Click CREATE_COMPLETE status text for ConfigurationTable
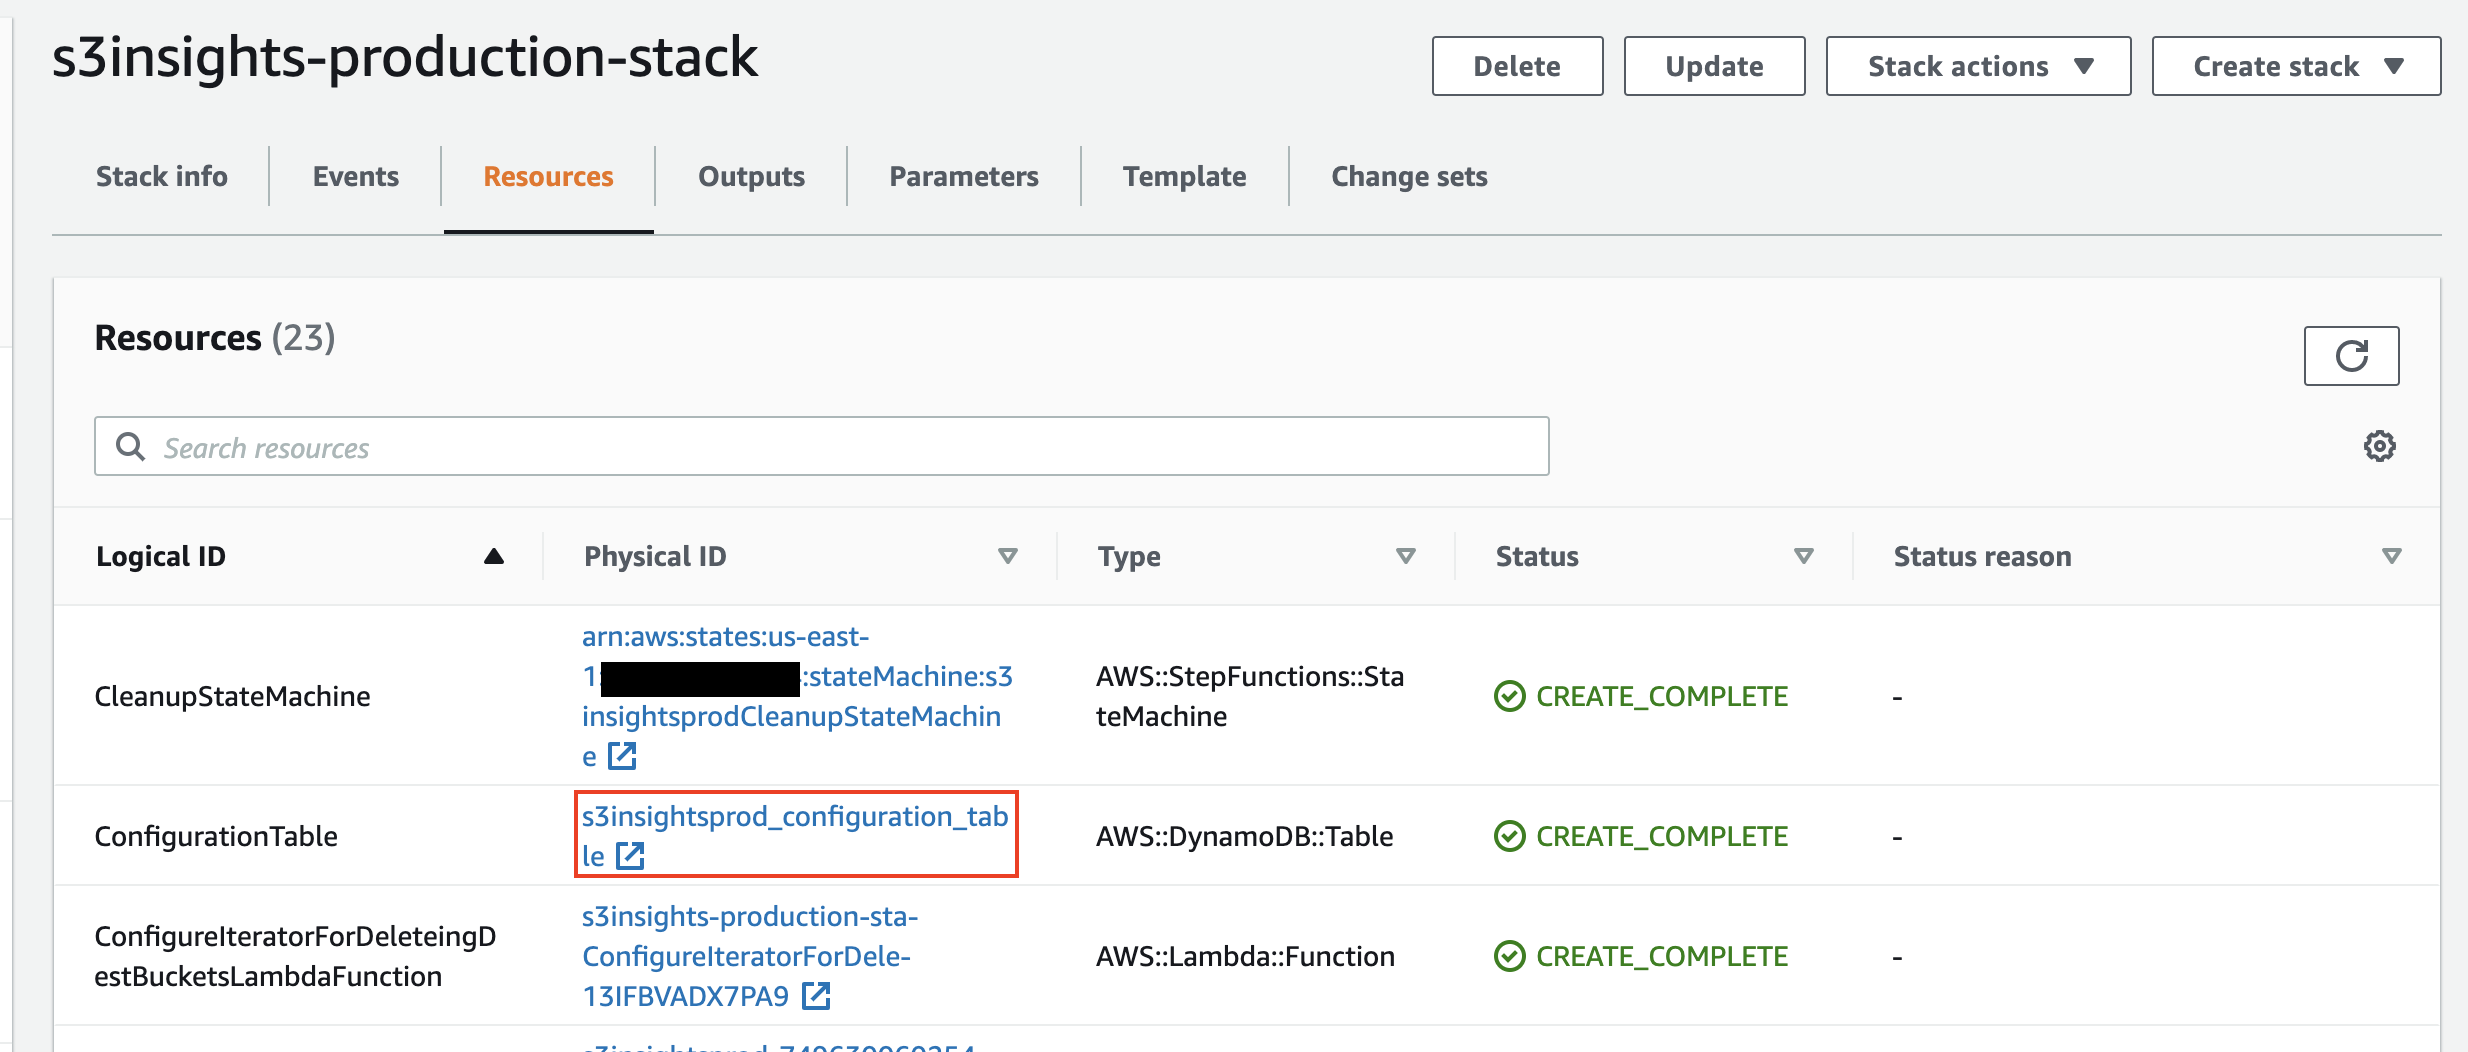This screenshot has height=1052, width=2468. point(1662,836)
